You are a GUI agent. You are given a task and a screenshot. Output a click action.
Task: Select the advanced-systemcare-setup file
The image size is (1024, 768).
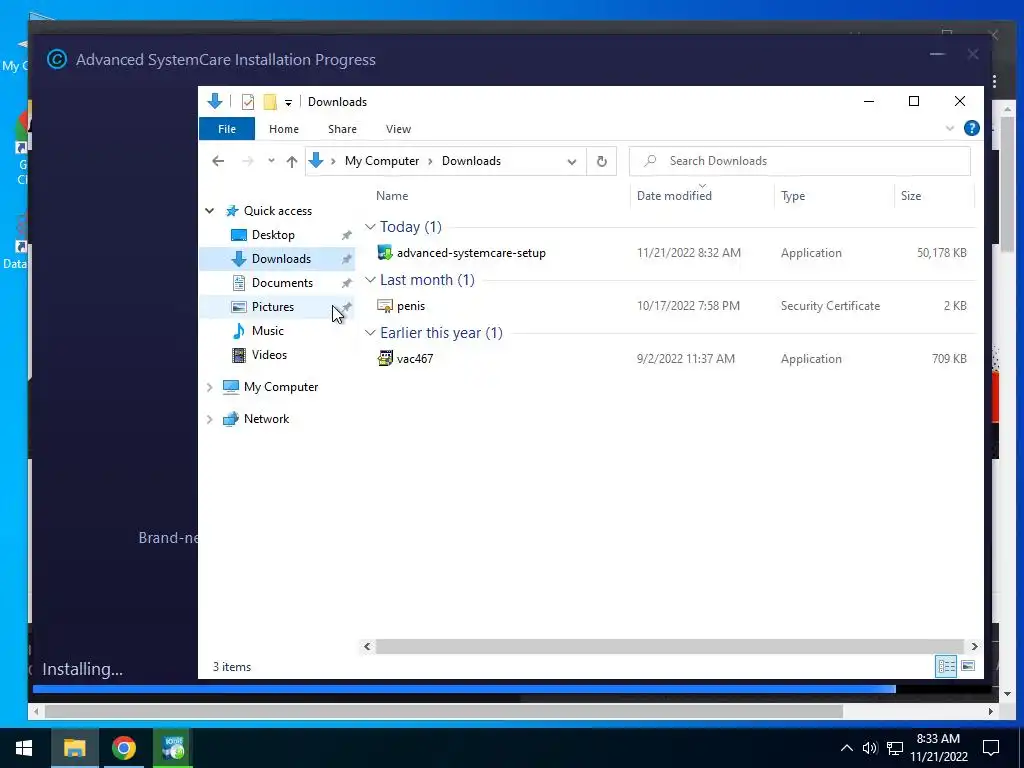(471, 253)
